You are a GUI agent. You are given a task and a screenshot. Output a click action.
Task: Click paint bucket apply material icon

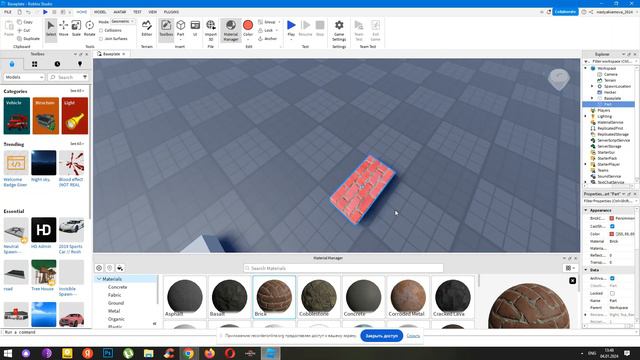[x=120, y=268]
